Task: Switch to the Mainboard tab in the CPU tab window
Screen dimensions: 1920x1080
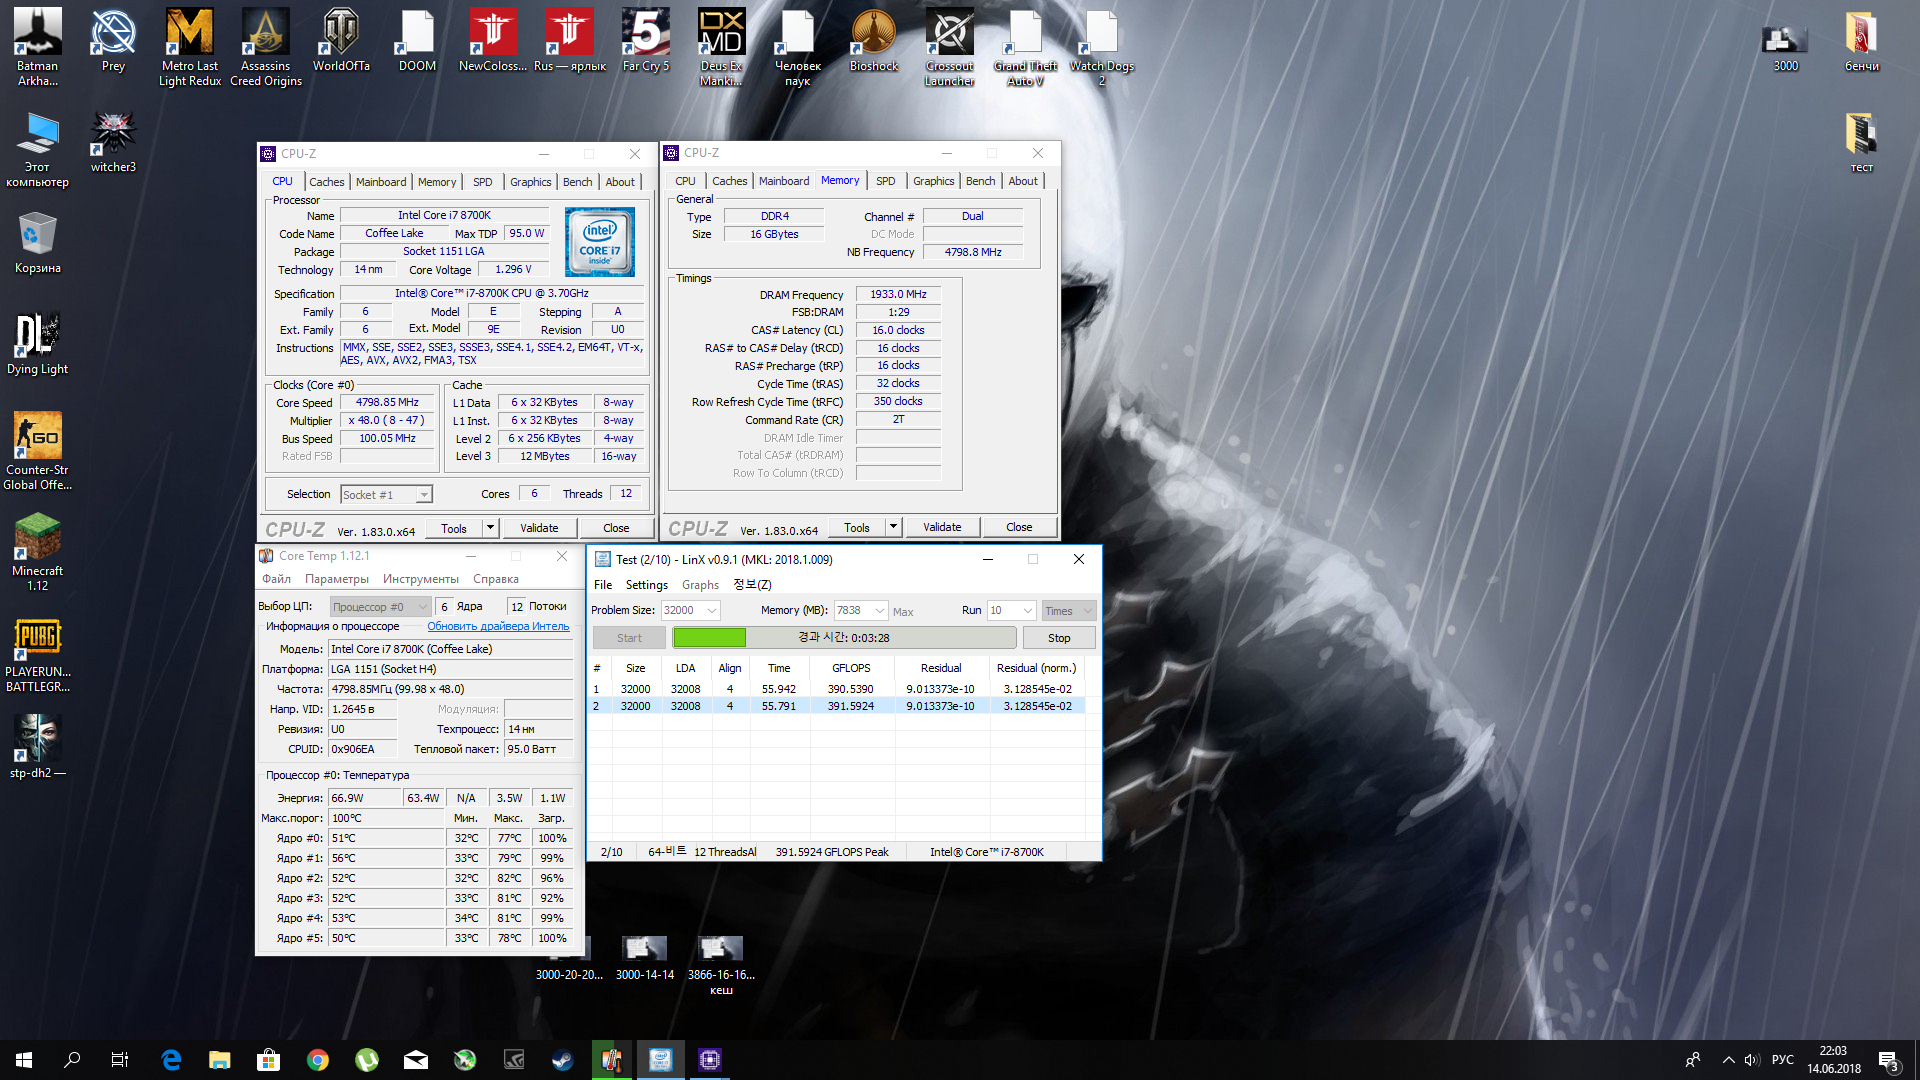Action: pos(380,182)
